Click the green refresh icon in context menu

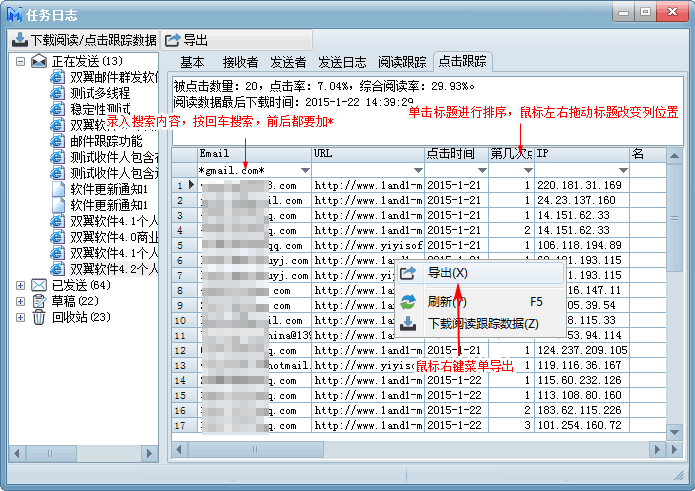(x=408, y=302)
